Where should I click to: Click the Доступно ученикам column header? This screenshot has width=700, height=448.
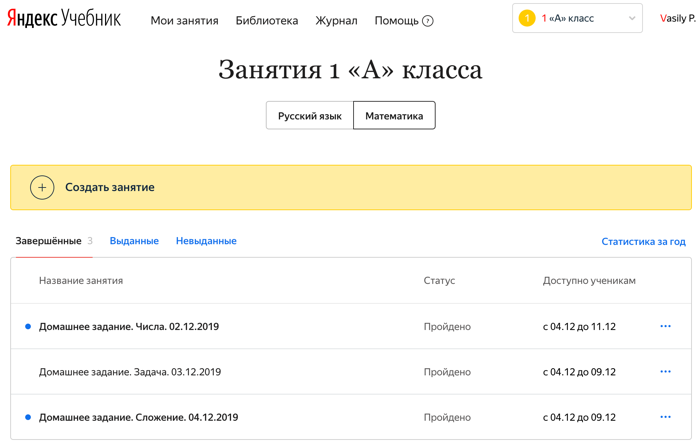589,281
